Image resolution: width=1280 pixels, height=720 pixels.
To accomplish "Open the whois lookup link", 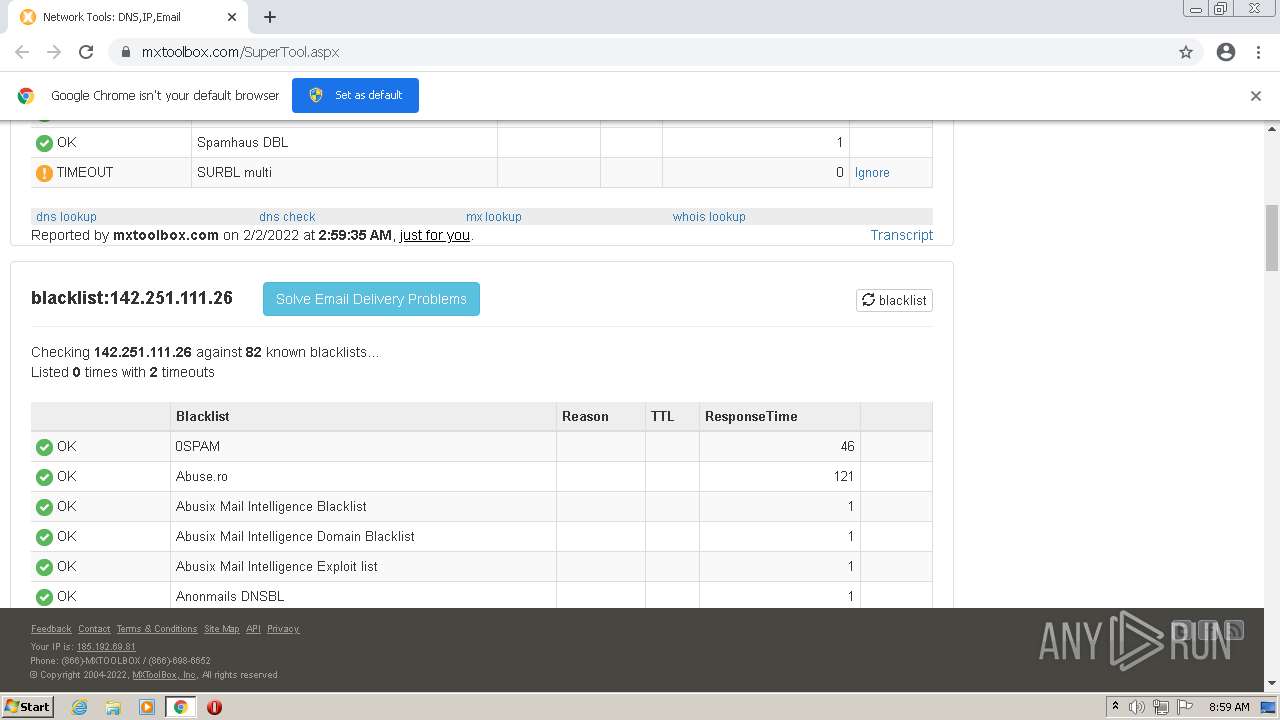I will [709, 216].
